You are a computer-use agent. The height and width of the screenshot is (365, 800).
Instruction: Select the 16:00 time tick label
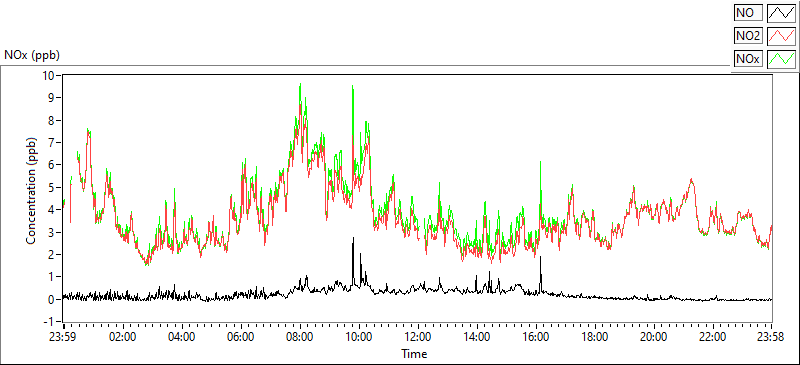(x=536, y=337)
